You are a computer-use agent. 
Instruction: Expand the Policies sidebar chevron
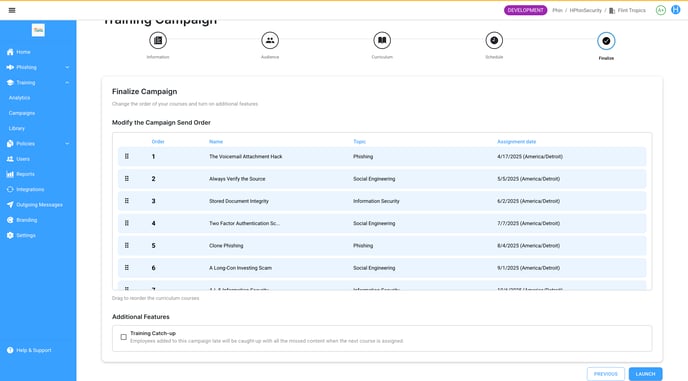67,144
